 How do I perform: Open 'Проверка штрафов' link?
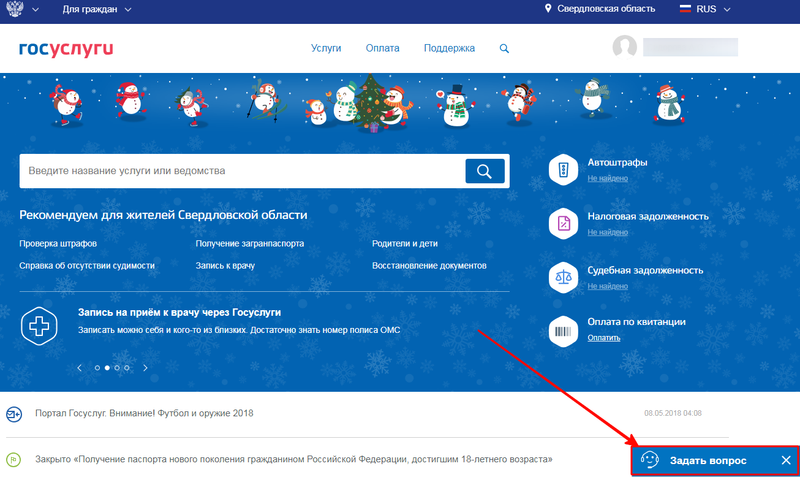pos(58,243)
